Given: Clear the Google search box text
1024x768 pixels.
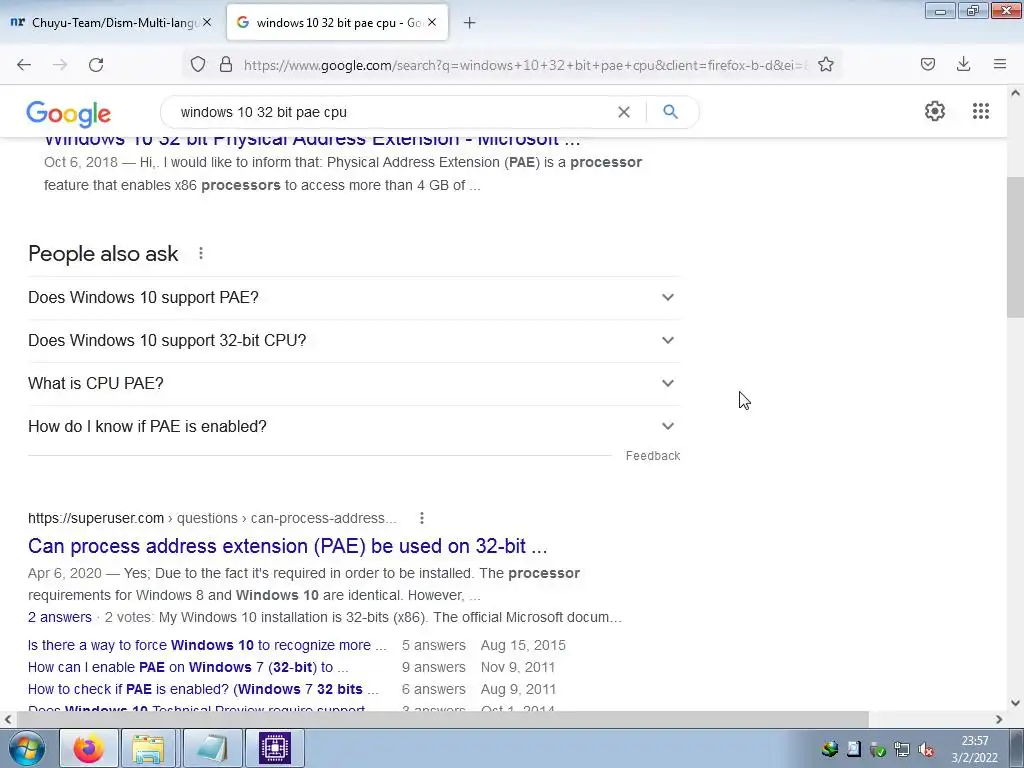Looking at the screenshot, I should click(624, 112).
